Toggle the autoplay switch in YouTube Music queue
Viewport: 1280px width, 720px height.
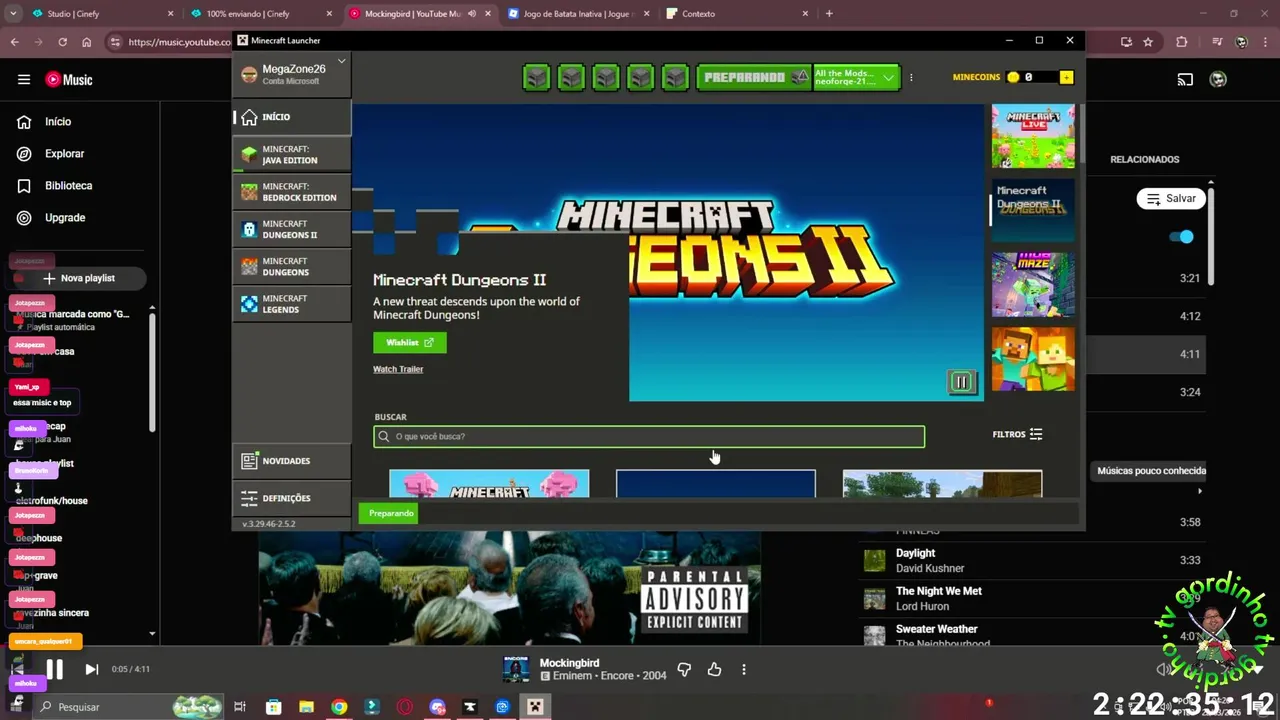tap(1181, 237)
